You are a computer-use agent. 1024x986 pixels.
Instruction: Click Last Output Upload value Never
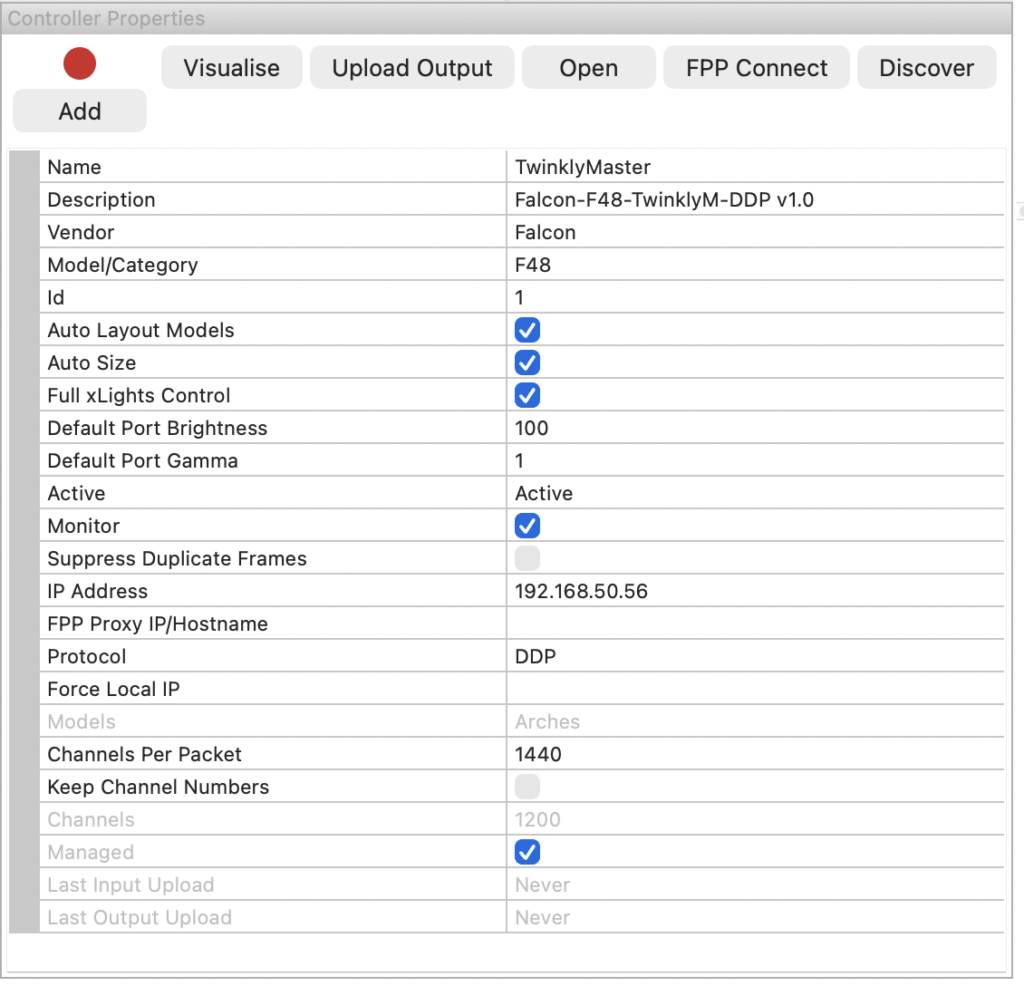(542, 917)
